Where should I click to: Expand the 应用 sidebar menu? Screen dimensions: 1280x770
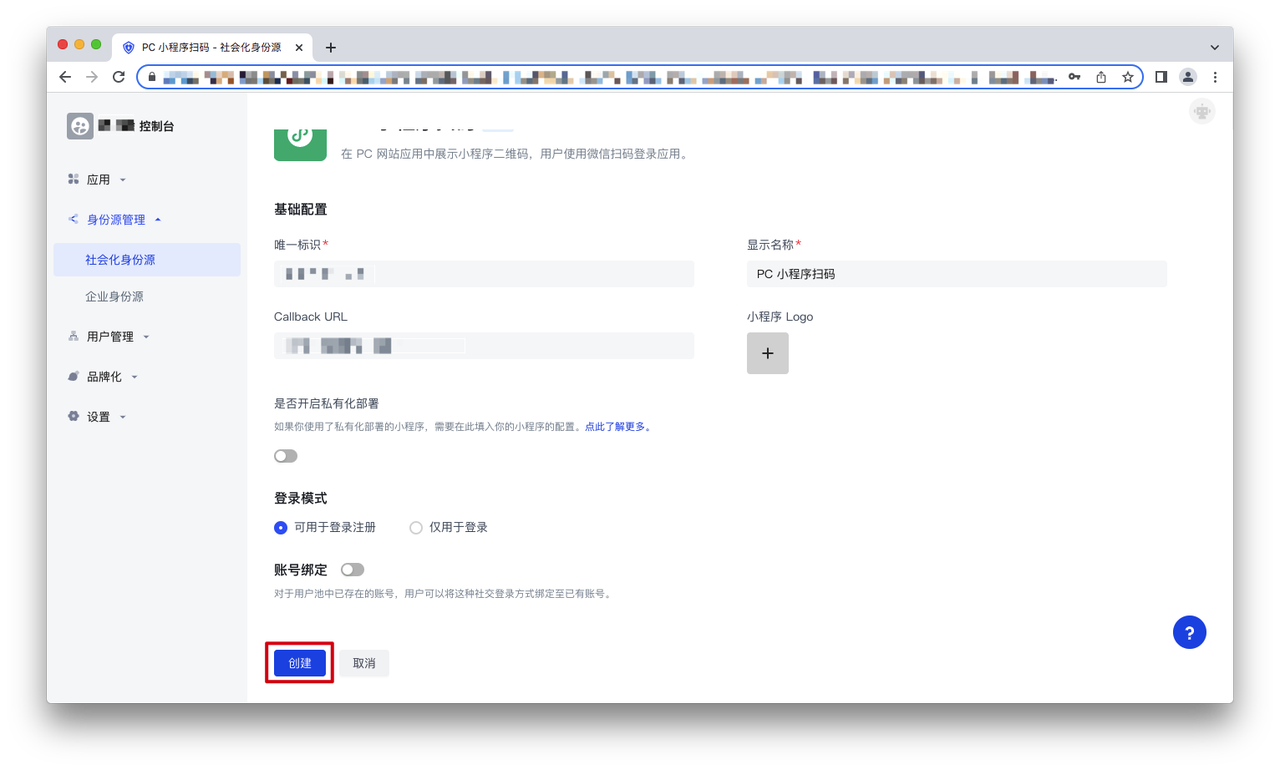point(98,180)
